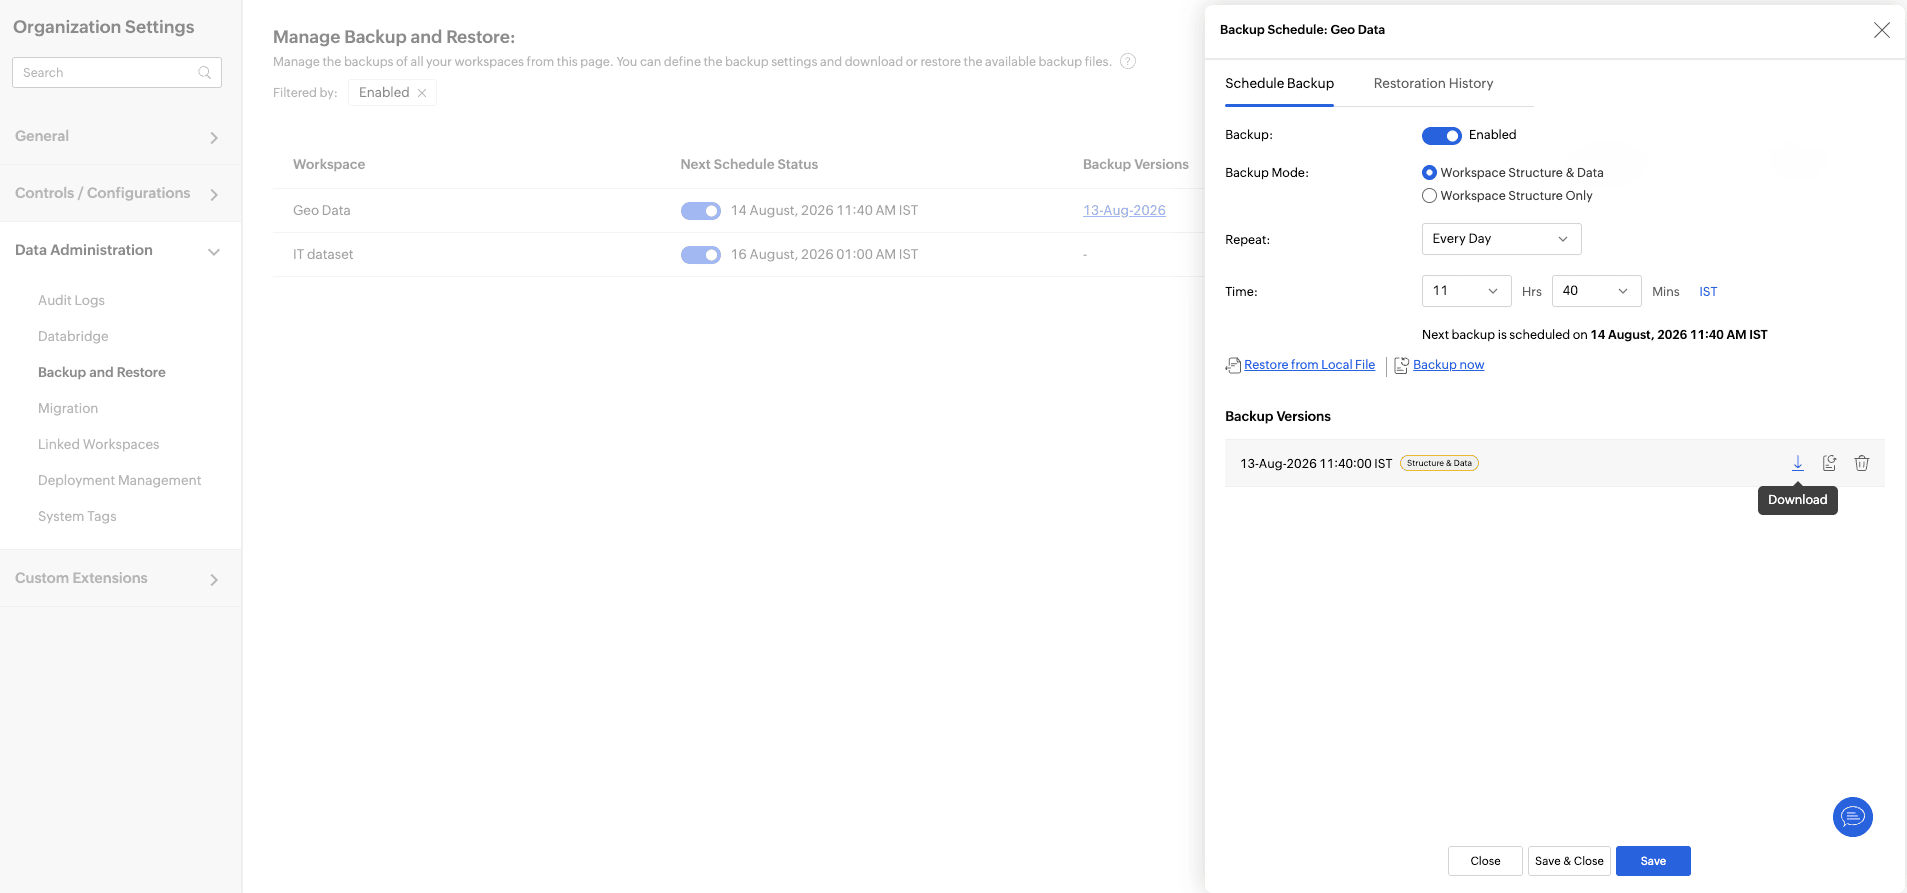Select the IT dataset workspace row
The width and height of the screenshot is (1907, 893).
[738, 255]
